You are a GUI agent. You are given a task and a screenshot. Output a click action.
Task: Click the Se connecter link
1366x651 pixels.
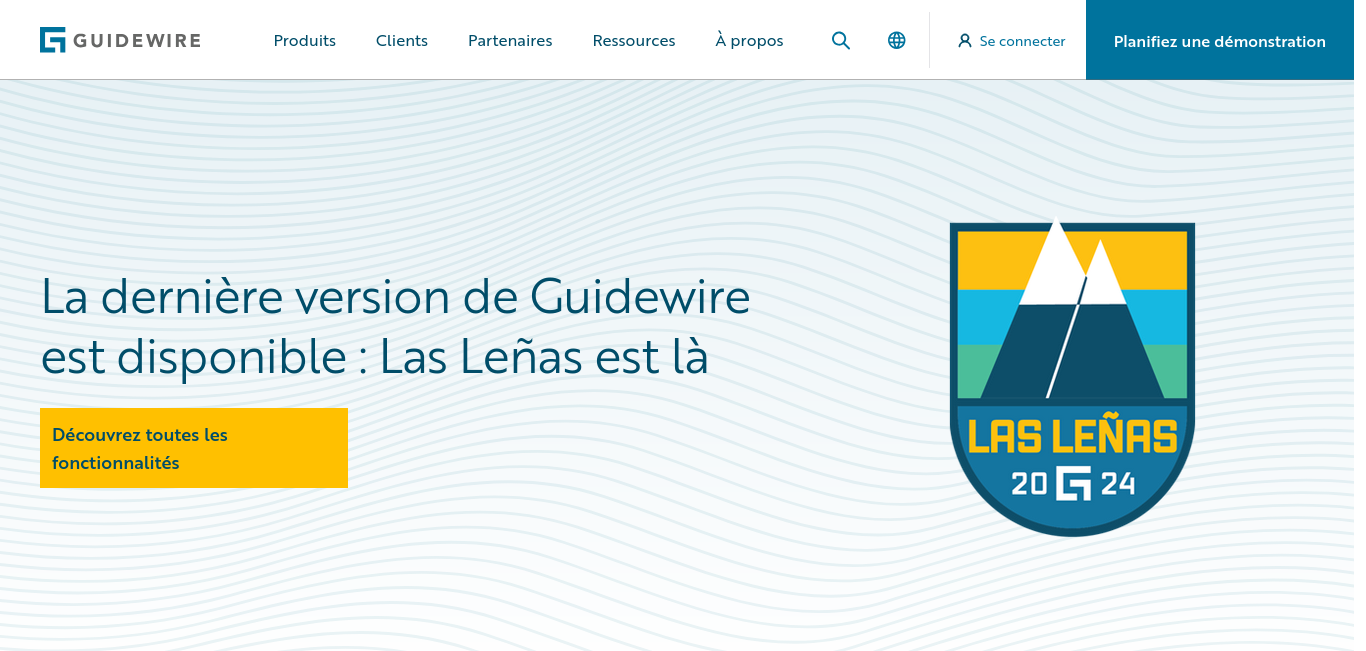coord(1012,41)
